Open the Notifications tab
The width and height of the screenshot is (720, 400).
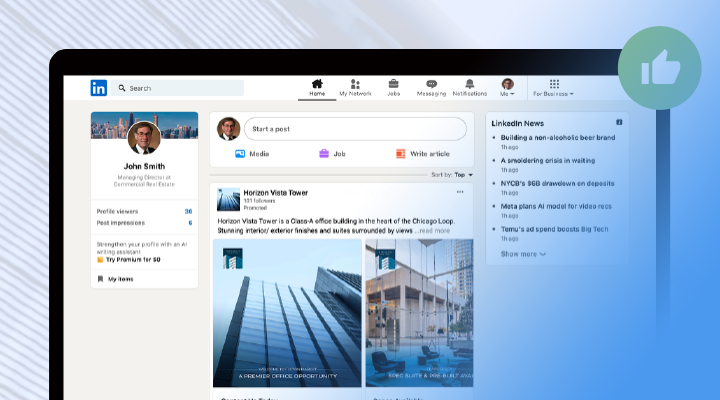[470, 88]
